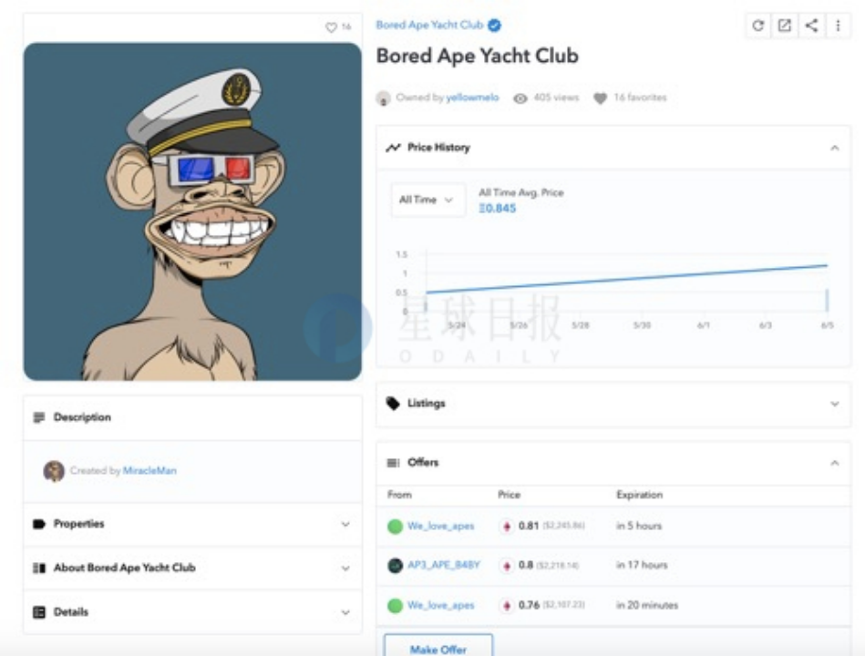The width and height of the screenshot is (866, 656).
Task: Open the MiracleMan creator link
Action: [x=150, y=470]
